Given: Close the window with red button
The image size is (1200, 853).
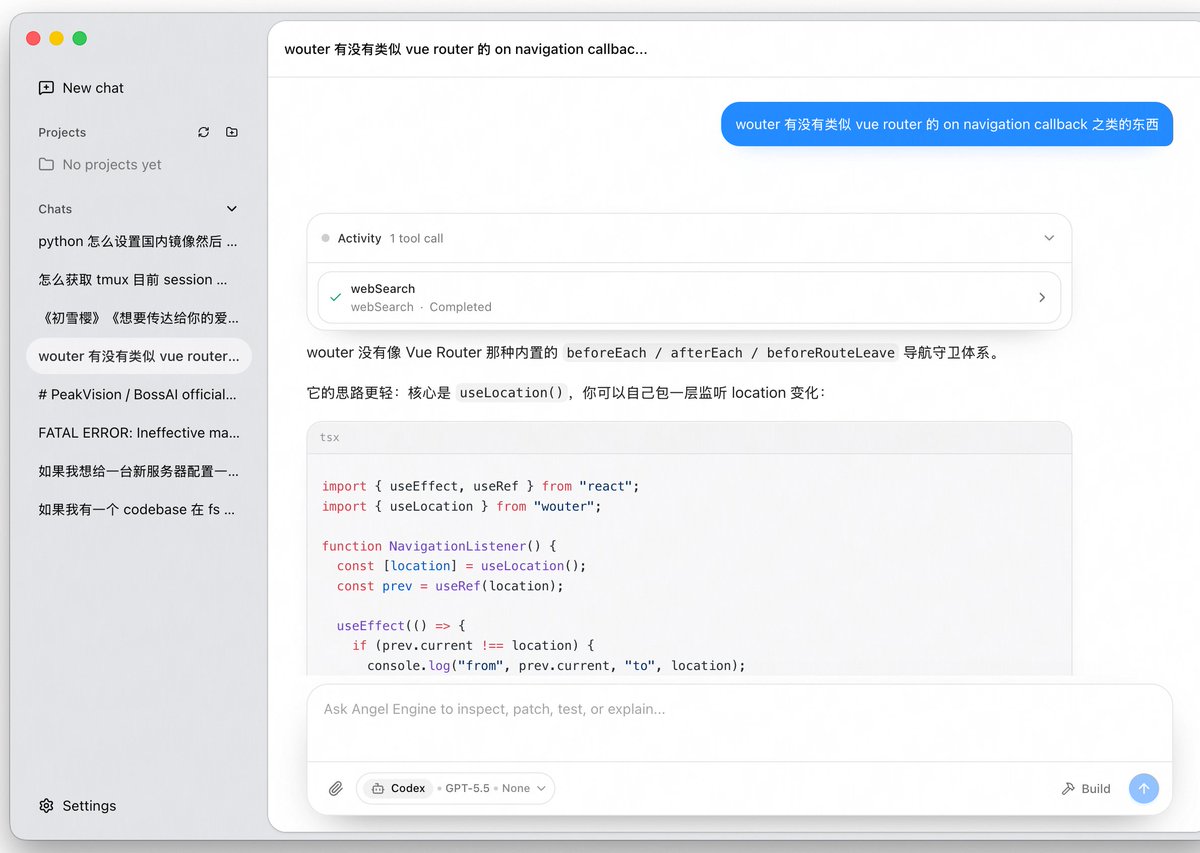Looking at the screenshot, I should pos(33,38).
